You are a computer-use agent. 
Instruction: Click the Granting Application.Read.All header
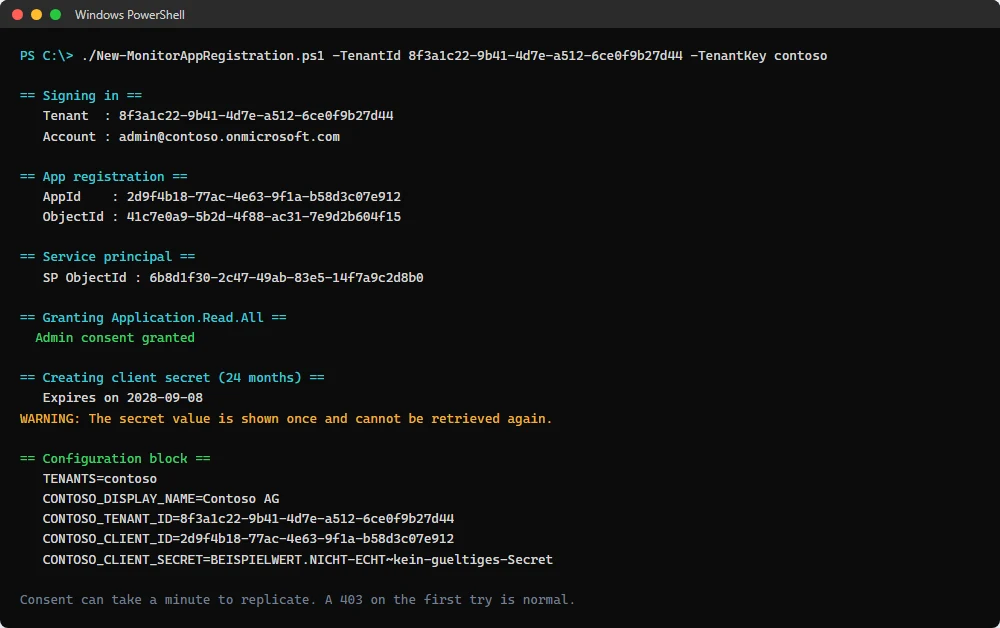click(153, 318)
